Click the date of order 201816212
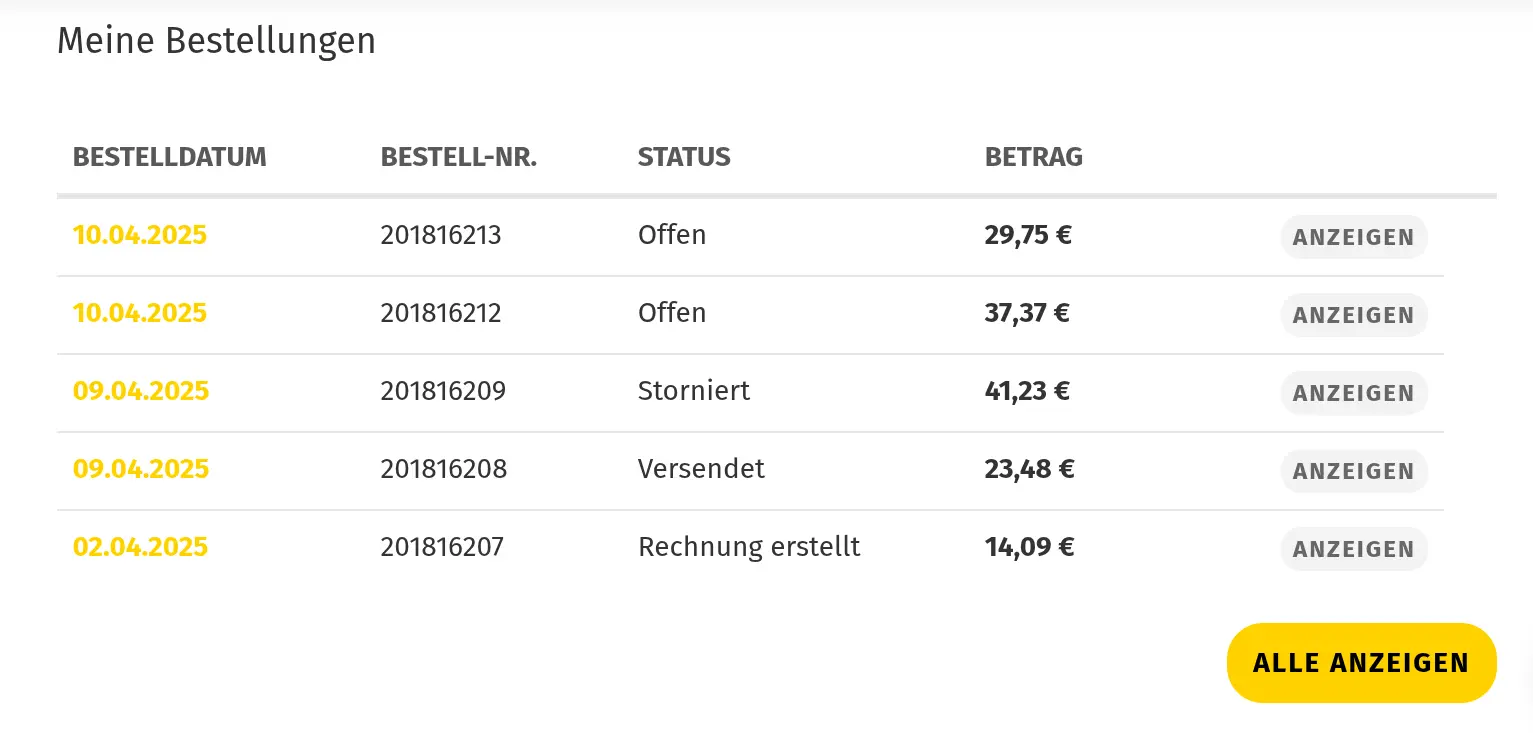The height and width of the screenshot is (733, 1533). coord(140,313)
